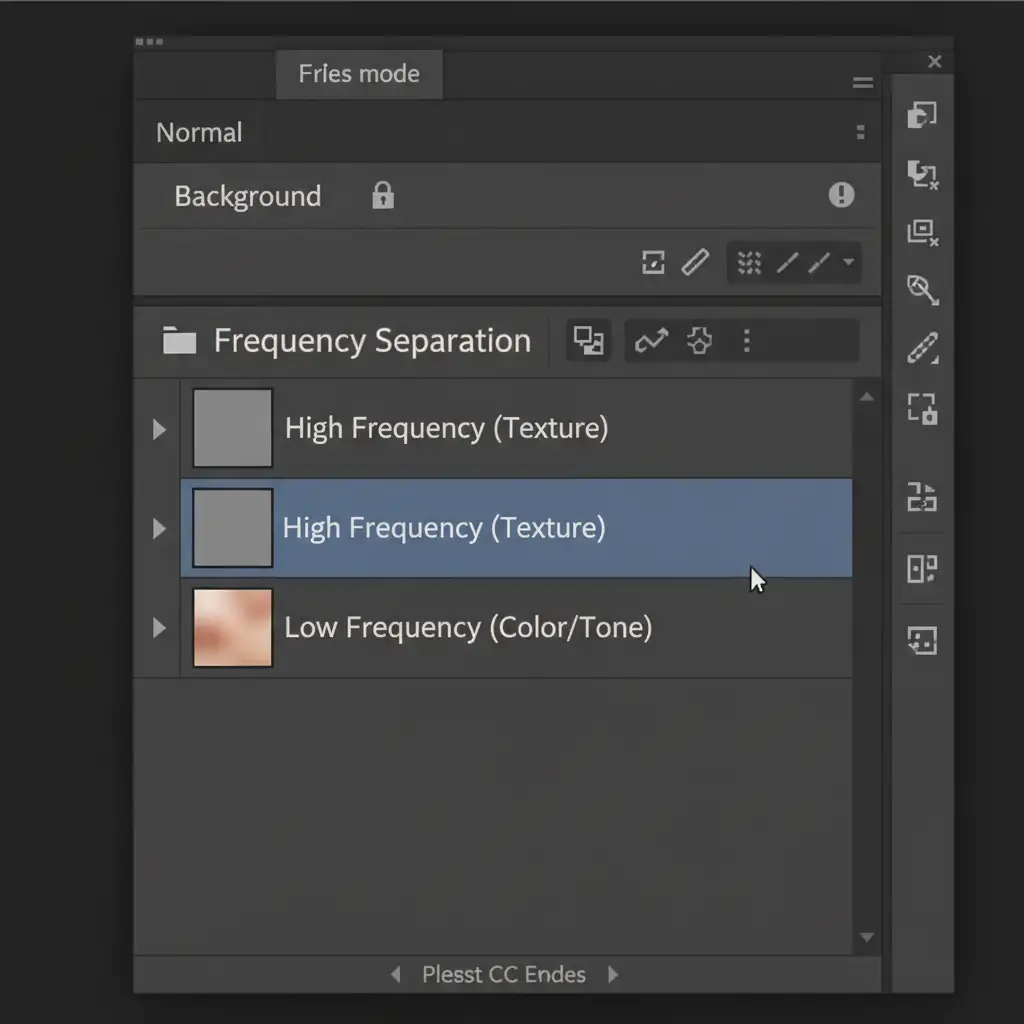Select the Fries mode tab
Image resolution: width=1024 pixels, height=1024 pixels.
point(359,74)
